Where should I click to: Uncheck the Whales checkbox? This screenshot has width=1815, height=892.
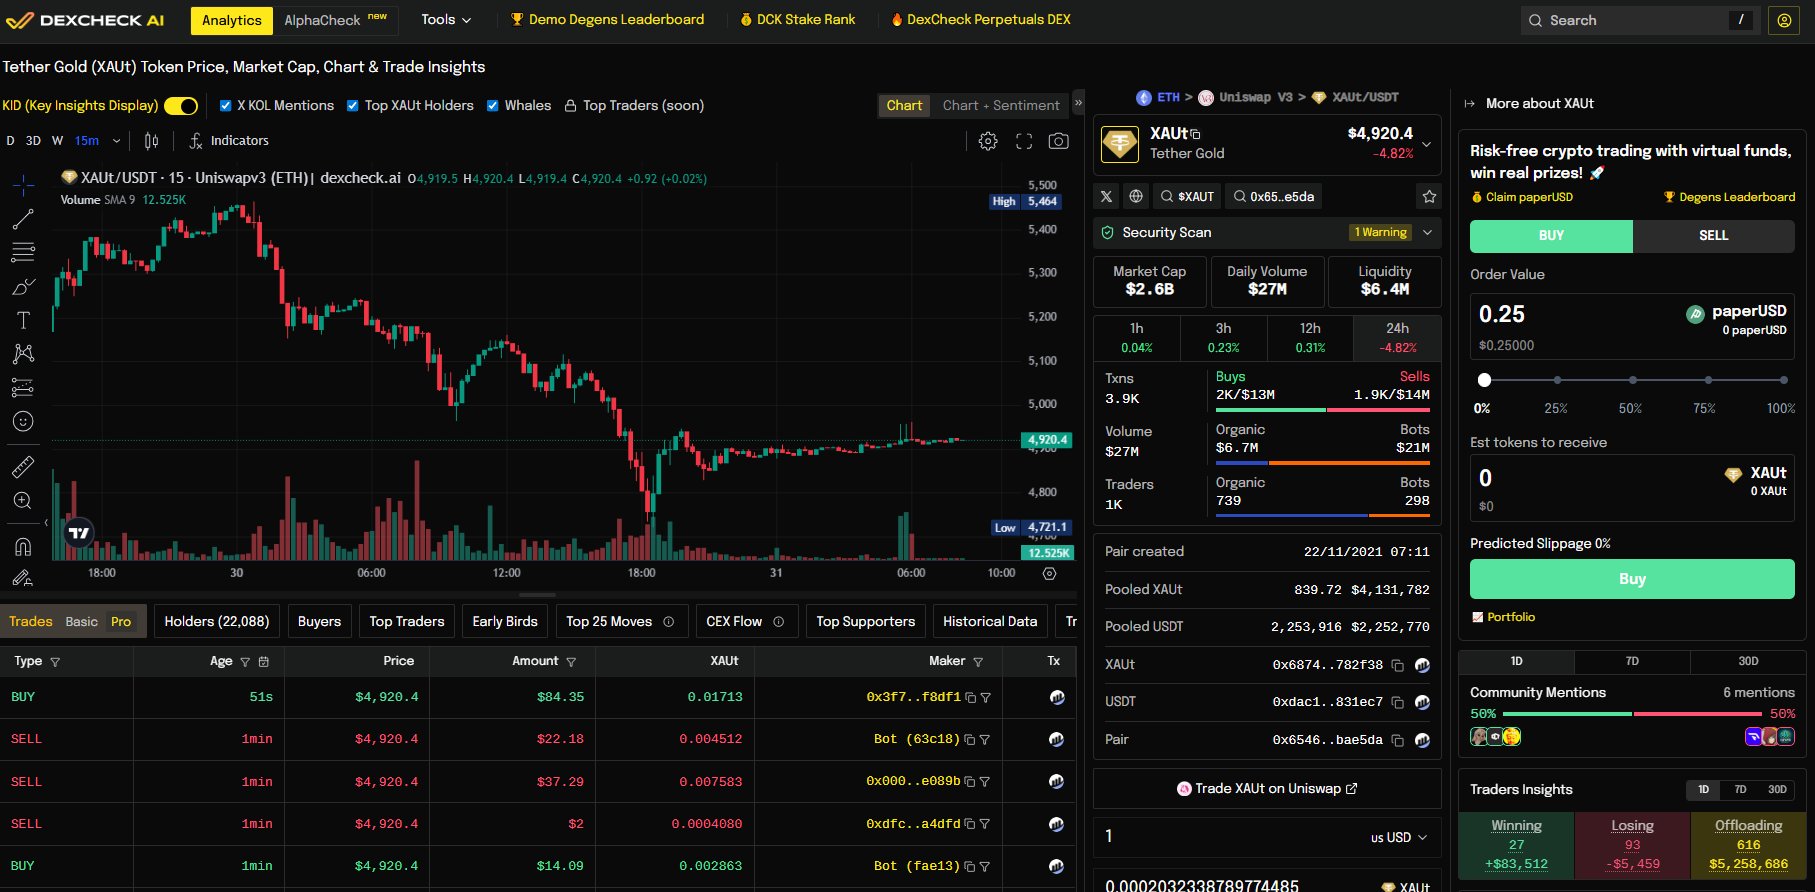tap(493, 106)
